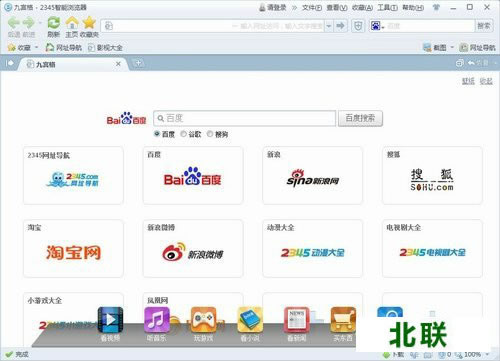This screenshot has height=361, width=500.
Task: Select the 谷歌 search radio button
Action: (183, 134)
